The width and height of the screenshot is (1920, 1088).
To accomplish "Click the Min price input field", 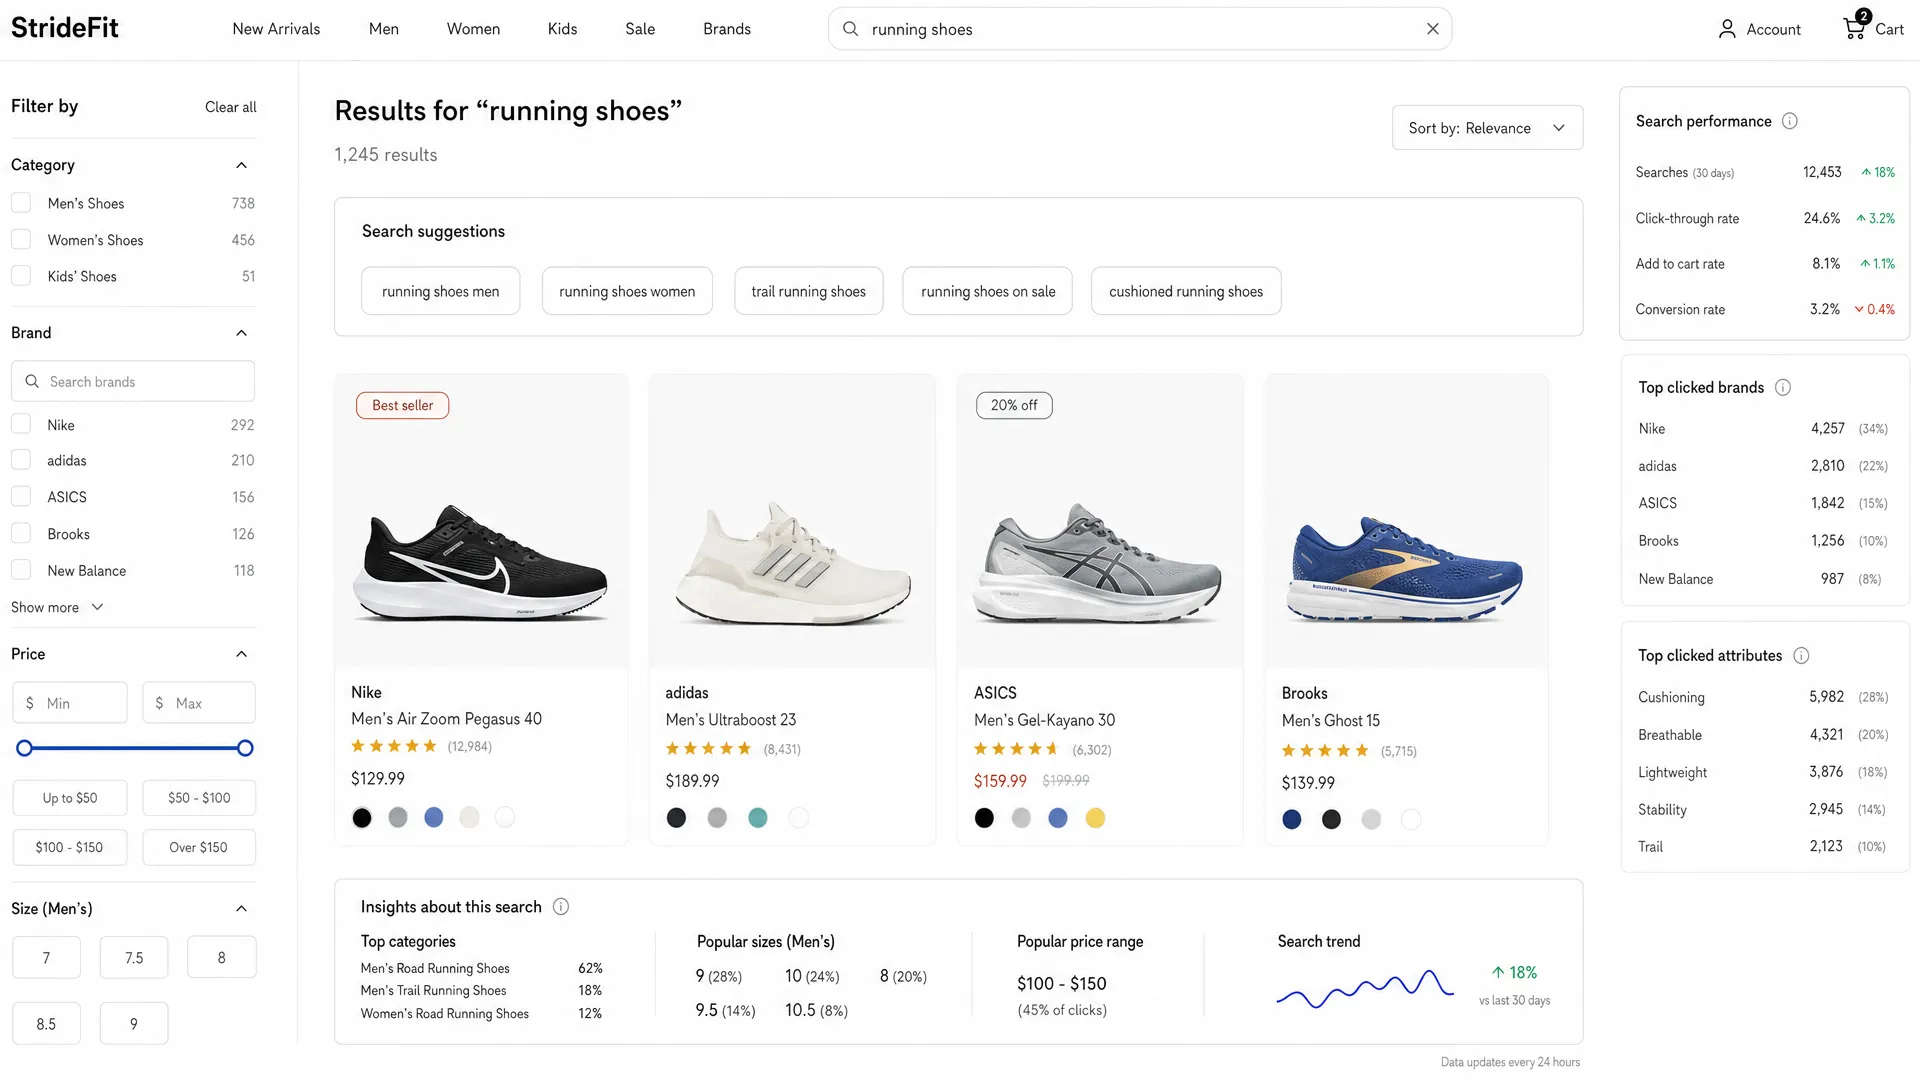I will 69,703.
